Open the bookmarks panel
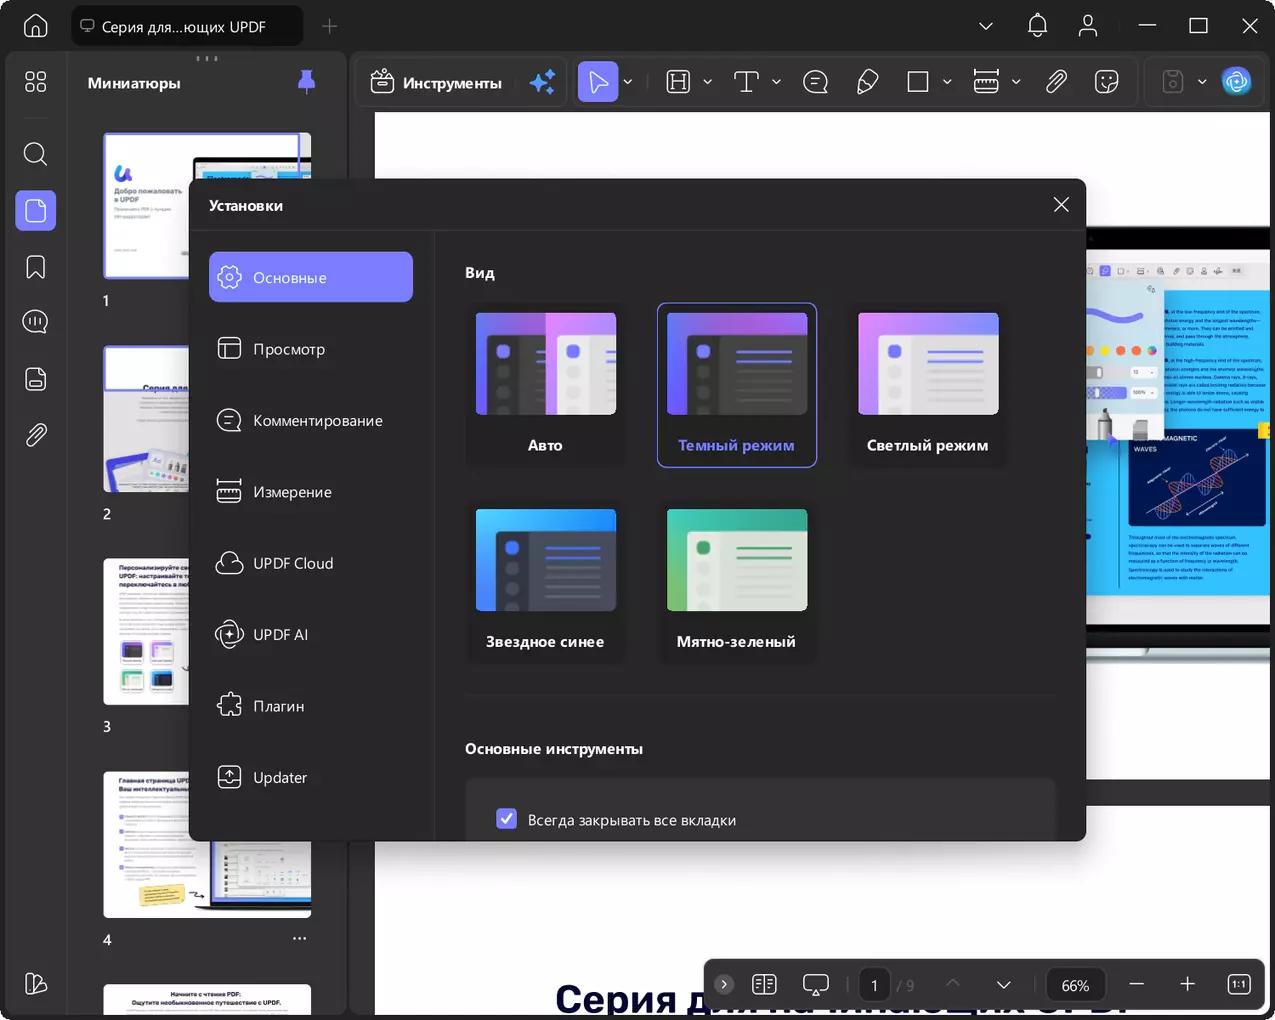 point(36,267)
